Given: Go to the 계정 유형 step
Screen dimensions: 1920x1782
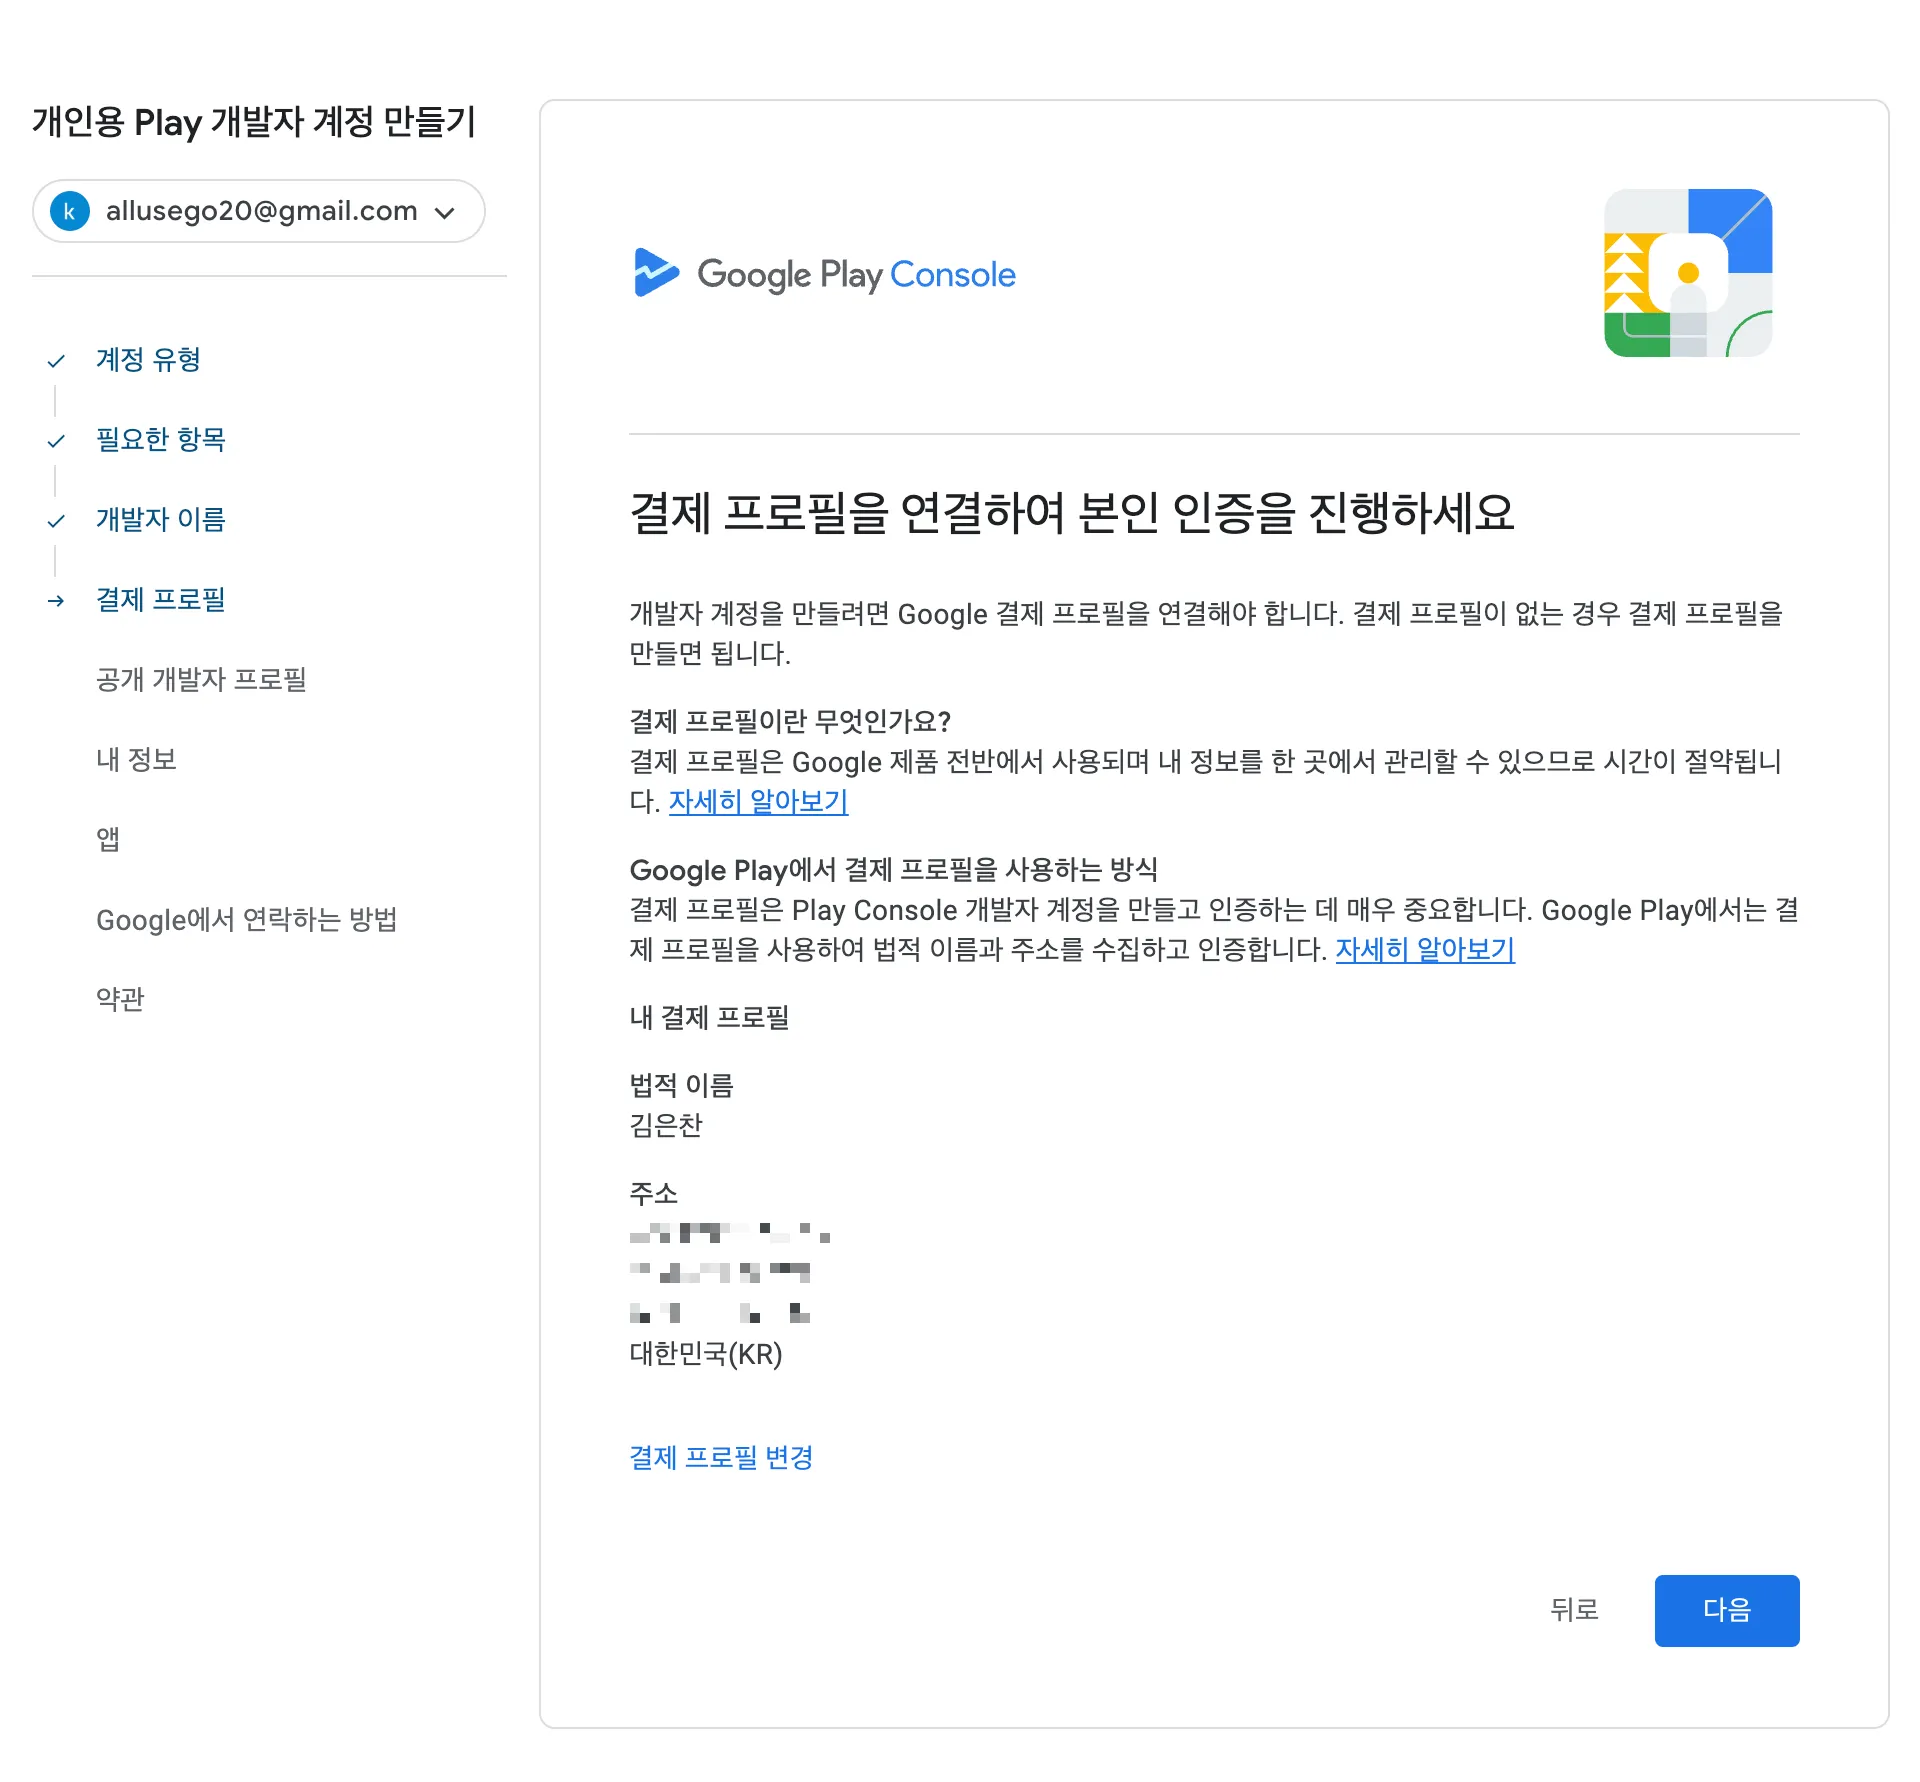Looking at the screenshot, I should (148, 360).
